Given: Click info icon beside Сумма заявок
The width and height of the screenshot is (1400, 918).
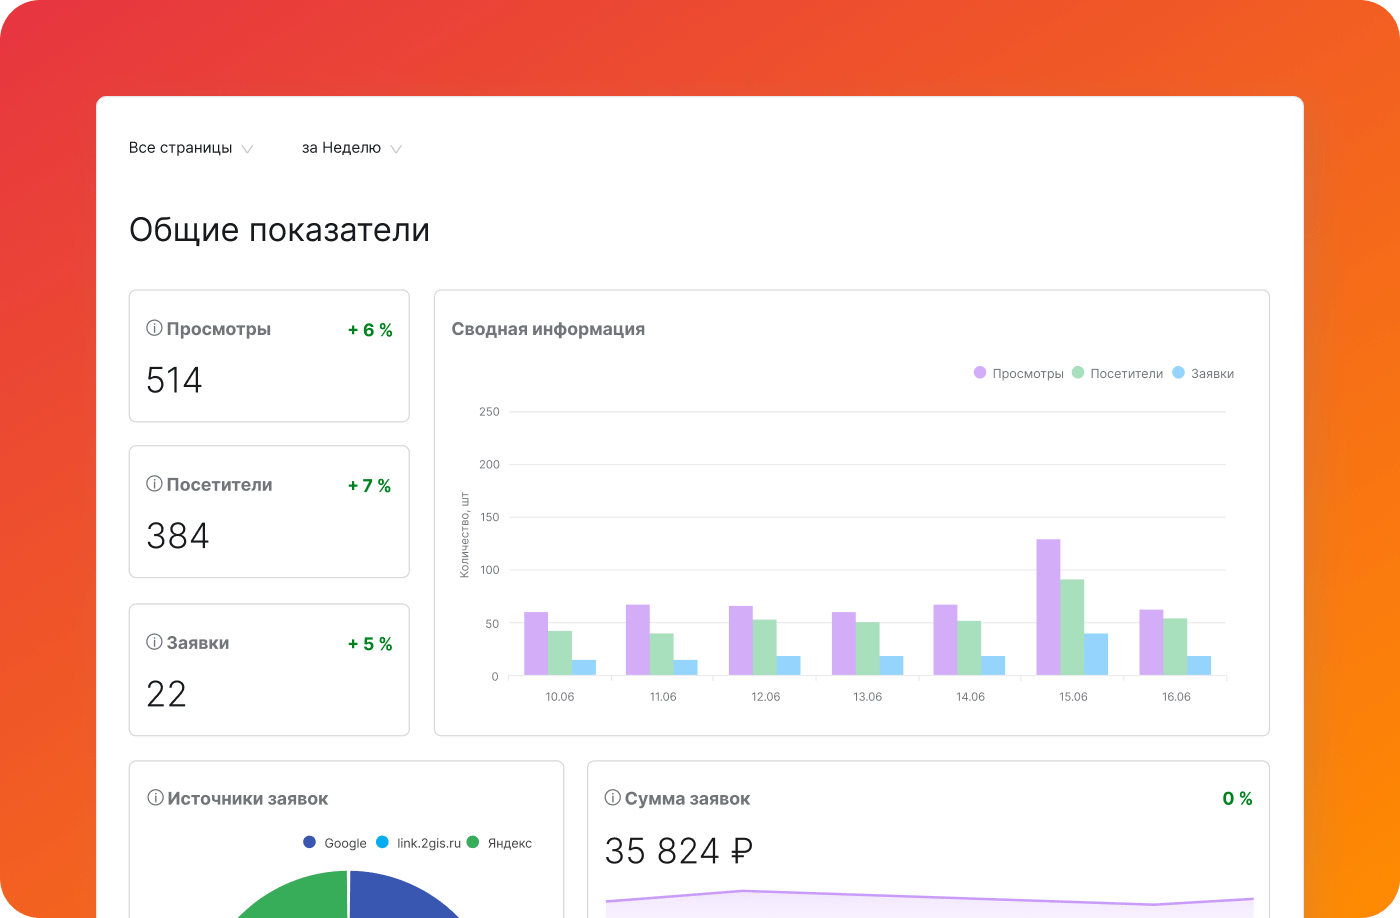Looking at the screenshot, I should tap(613, 798).
